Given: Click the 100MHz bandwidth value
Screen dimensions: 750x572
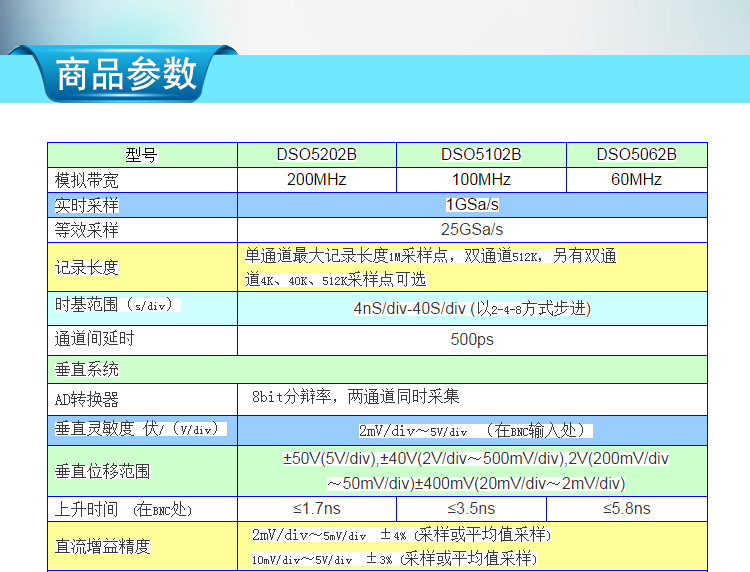Looking at the screenshot, I should coord(481,180).
